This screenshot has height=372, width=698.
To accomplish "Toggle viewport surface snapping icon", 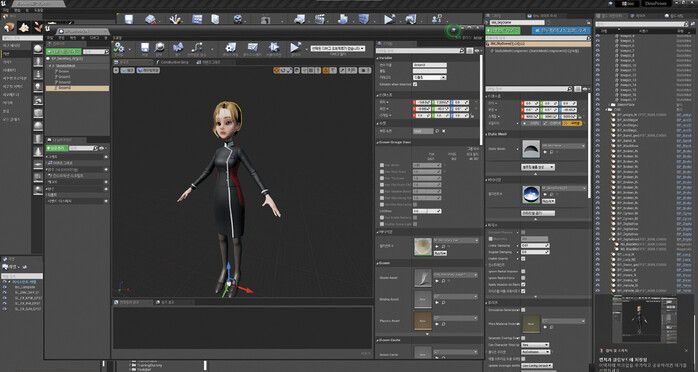I will click(304, 70).
